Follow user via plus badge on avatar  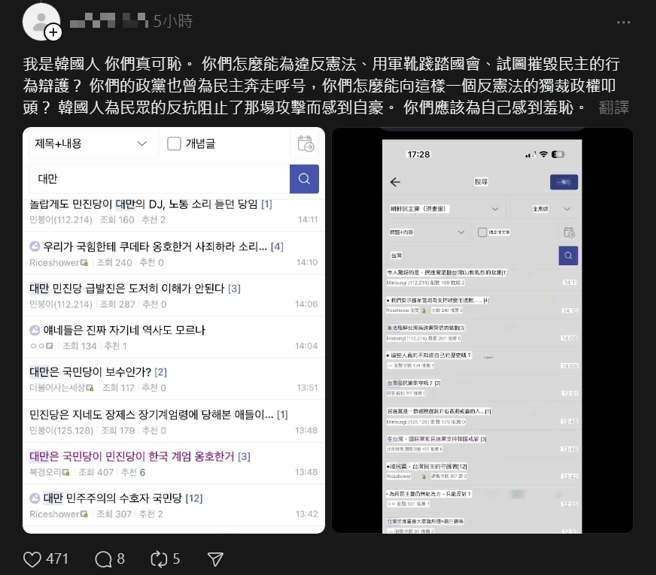point(54,33)
